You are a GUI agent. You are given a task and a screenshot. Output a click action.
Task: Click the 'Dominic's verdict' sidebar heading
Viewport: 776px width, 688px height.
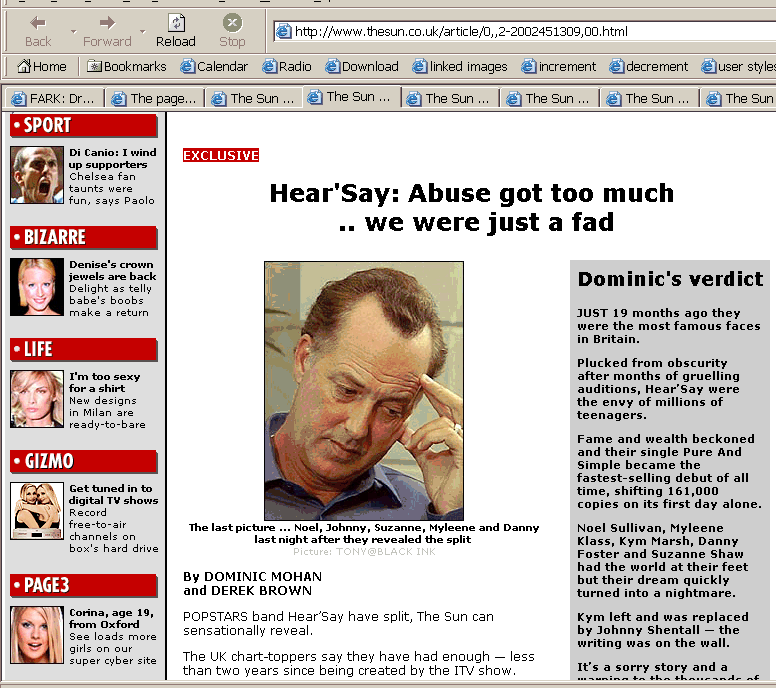670,279
